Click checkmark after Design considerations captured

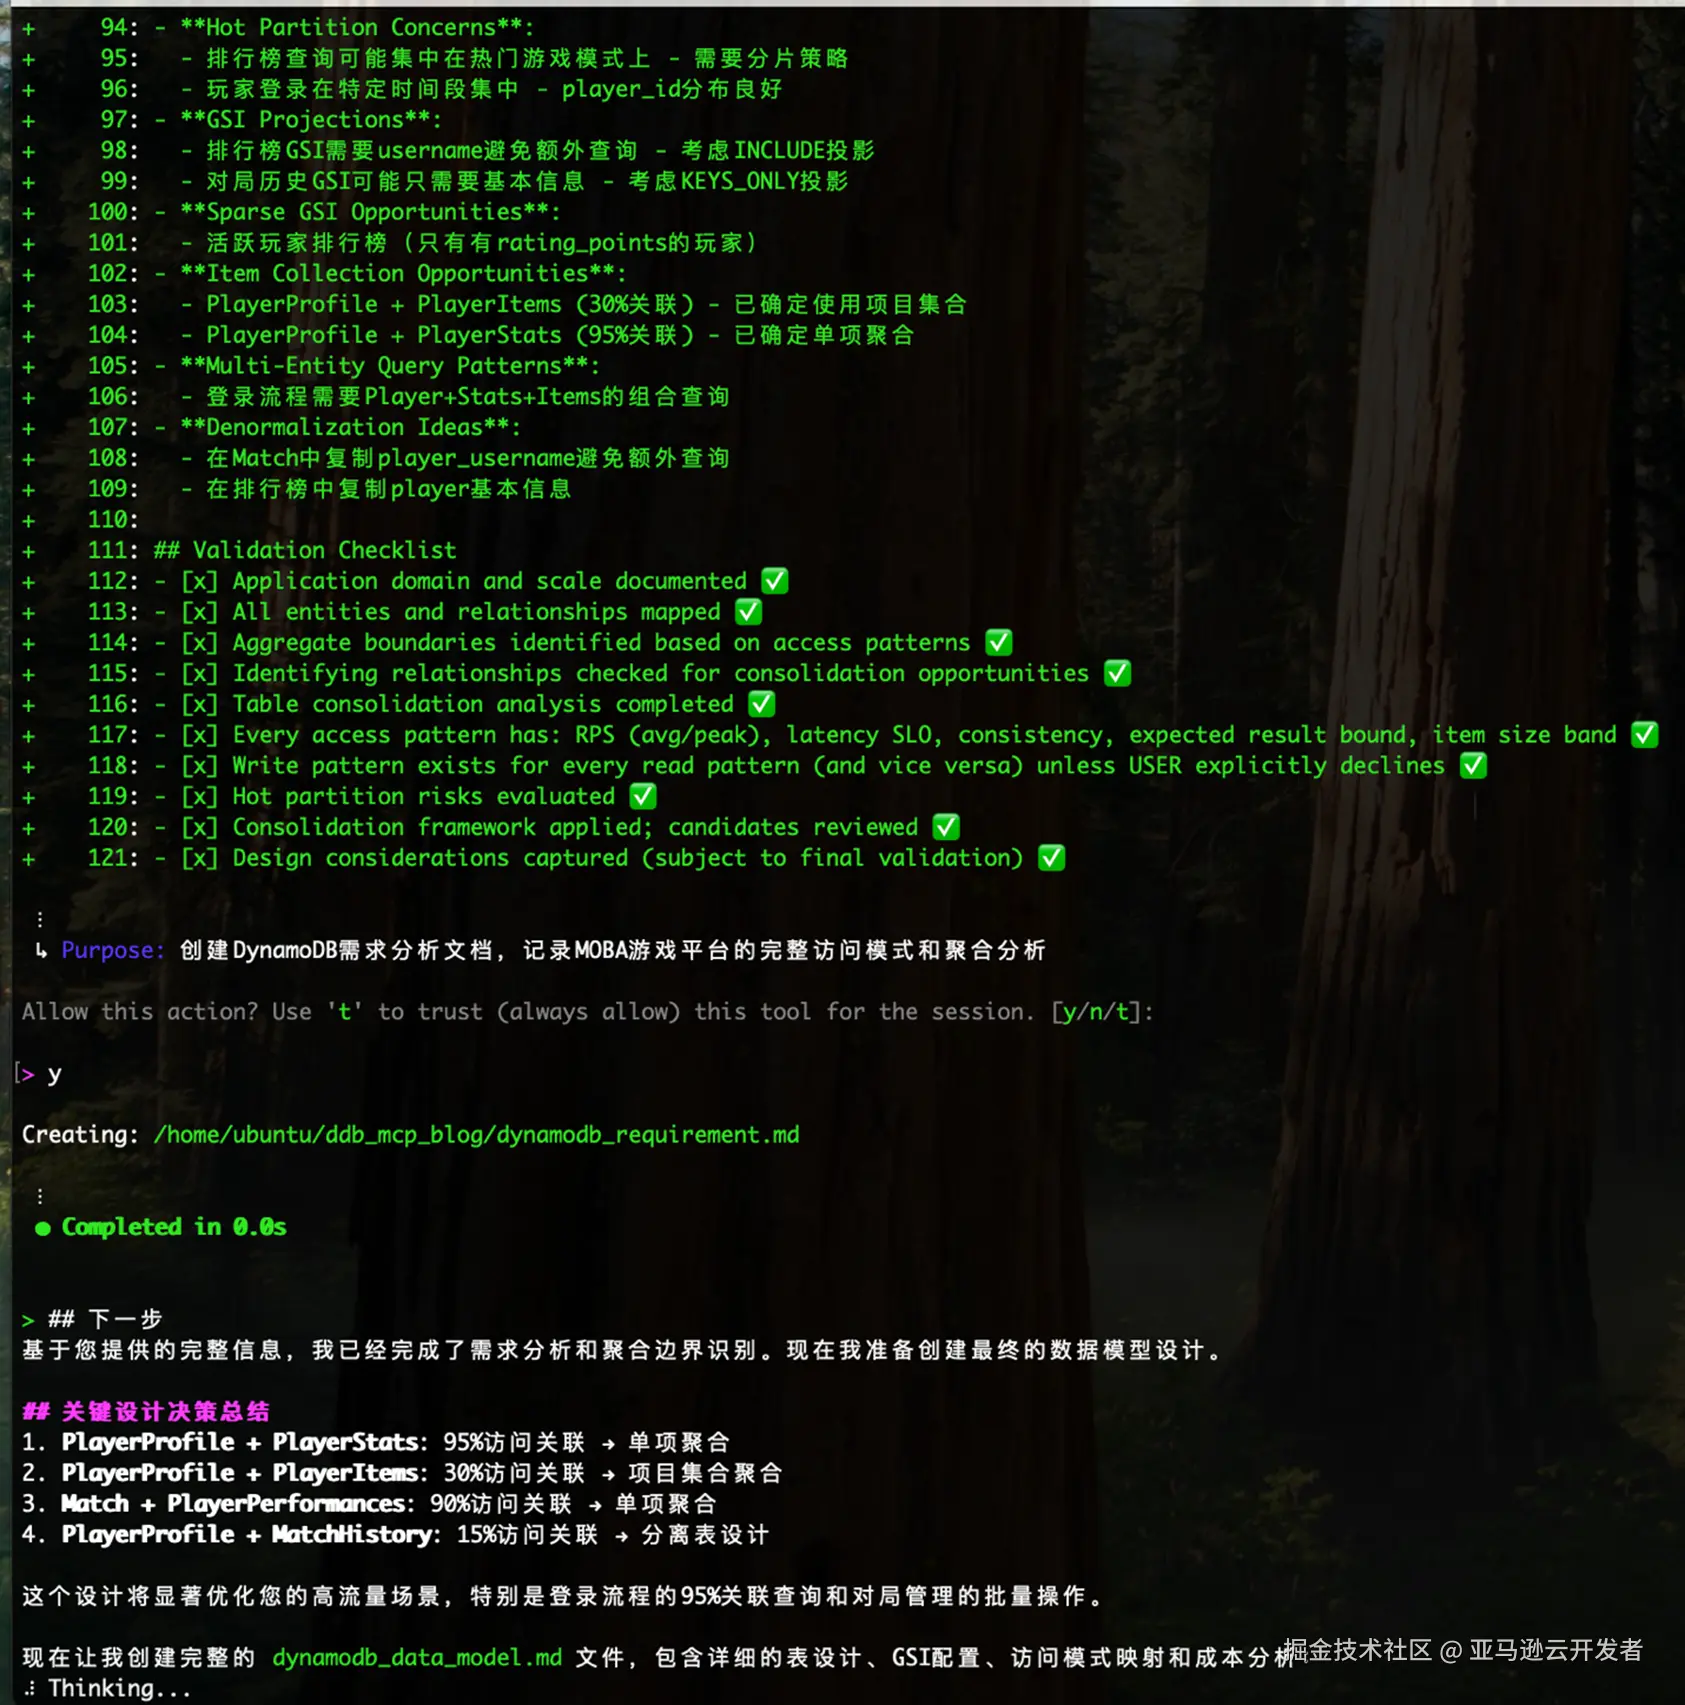1051,857
